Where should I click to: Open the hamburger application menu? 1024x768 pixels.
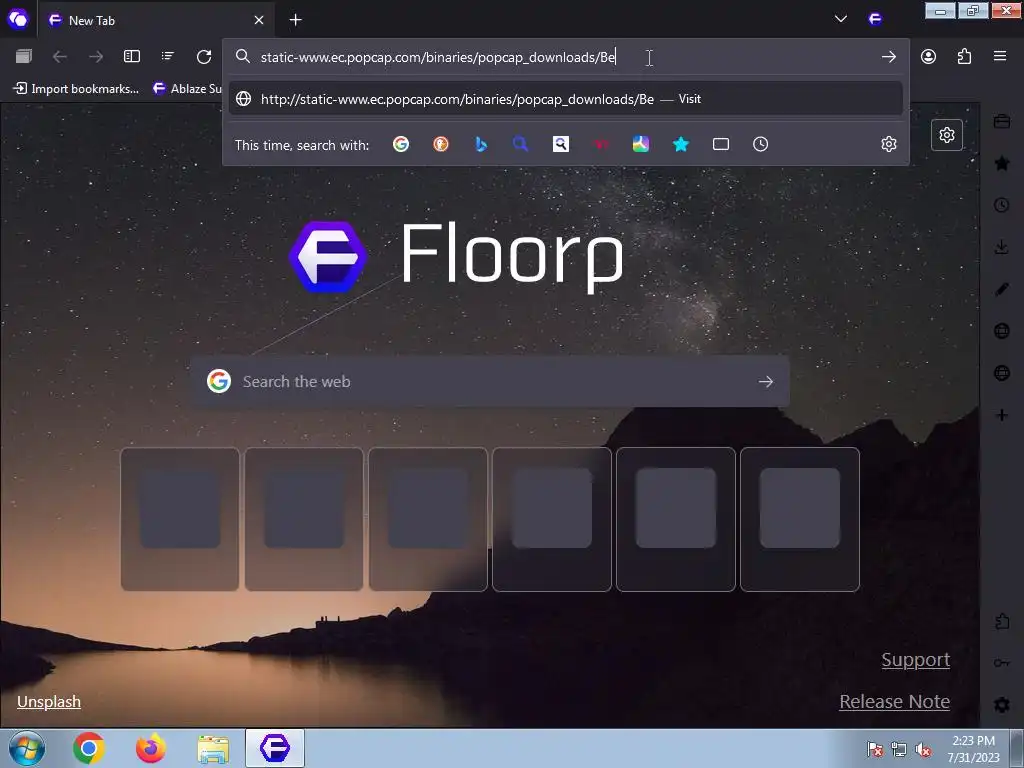click(x=1000, y=57)
